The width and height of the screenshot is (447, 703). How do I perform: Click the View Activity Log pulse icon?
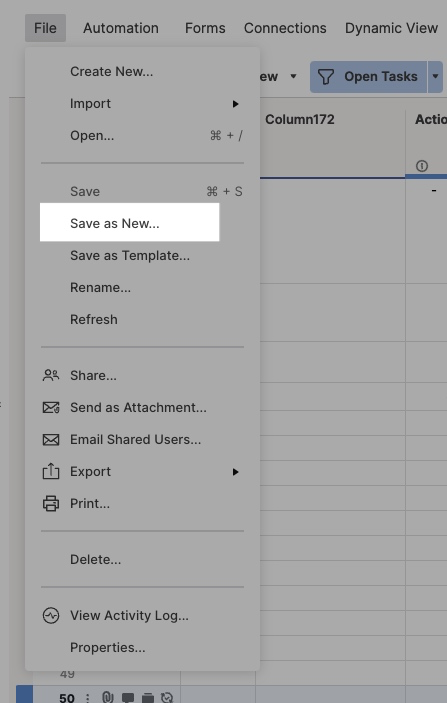[x=51, y=616]
